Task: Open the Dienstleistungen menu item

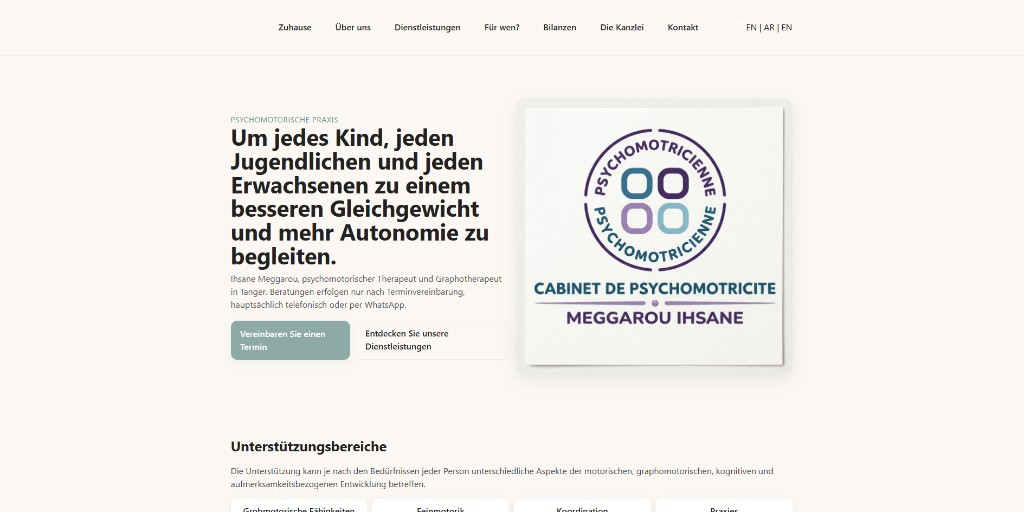Action: click(427, 27)
